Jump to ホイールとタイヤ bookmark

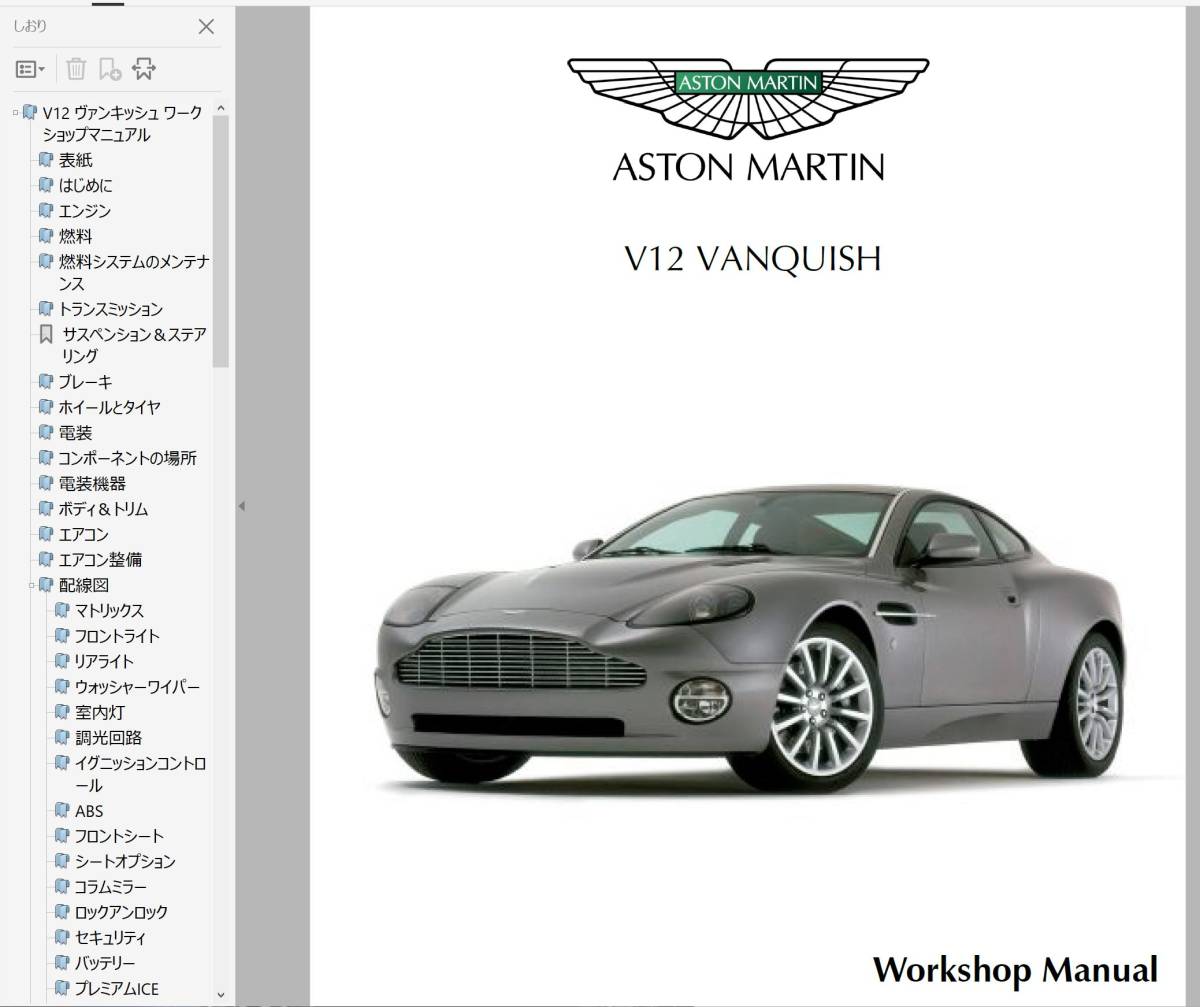pyautogui.click(x=109, y=407)
